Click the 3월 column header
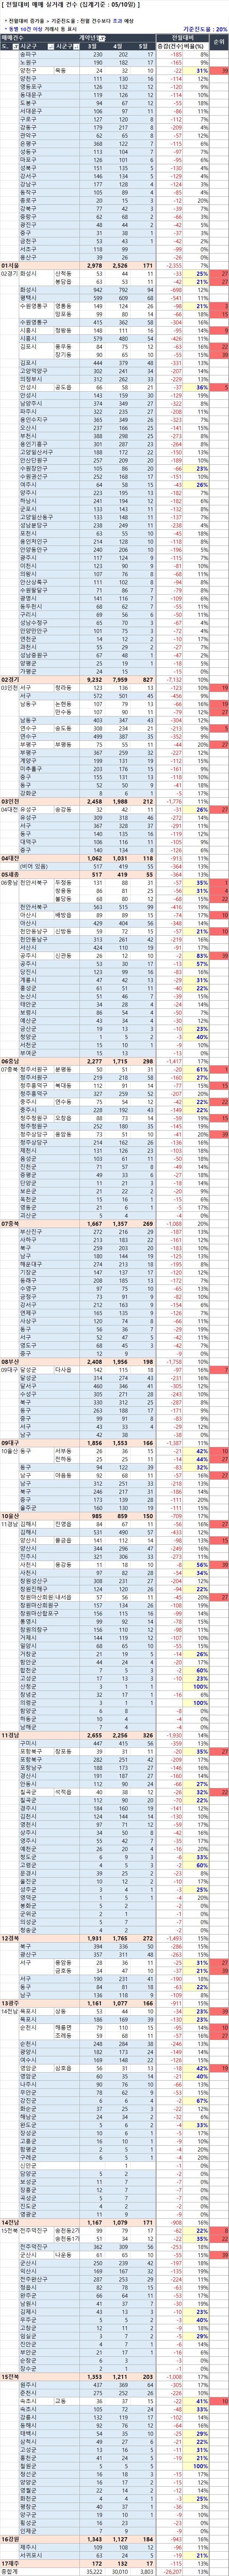The height and width of the screenshot is (2576, 229). pyautogui.click(x=92, y=47)
